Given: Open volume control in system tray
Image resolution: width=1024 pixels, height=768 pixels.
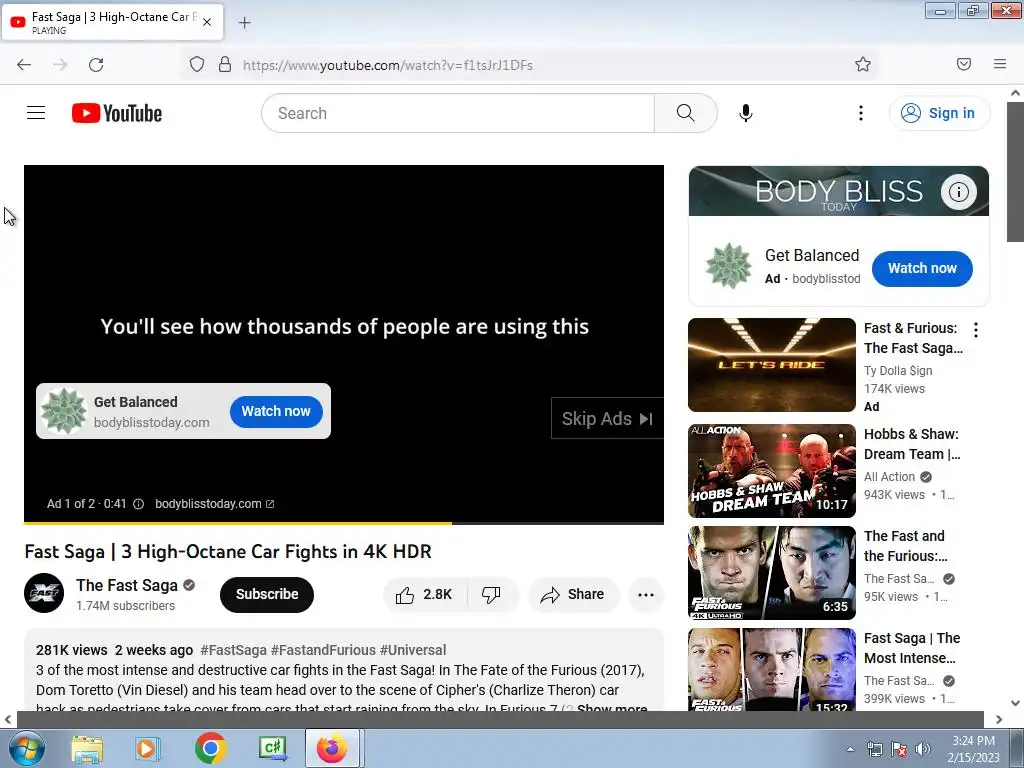Looking at the screenshot, I should pos(921,749).
